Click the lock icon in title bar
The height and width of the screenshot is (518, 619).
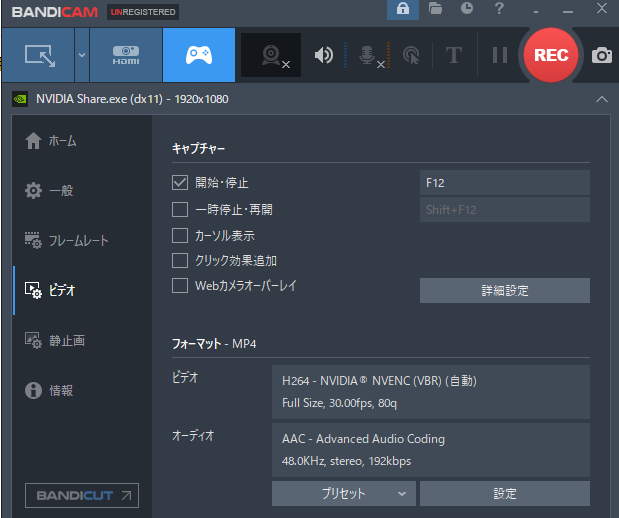click(x=403, y=9)
